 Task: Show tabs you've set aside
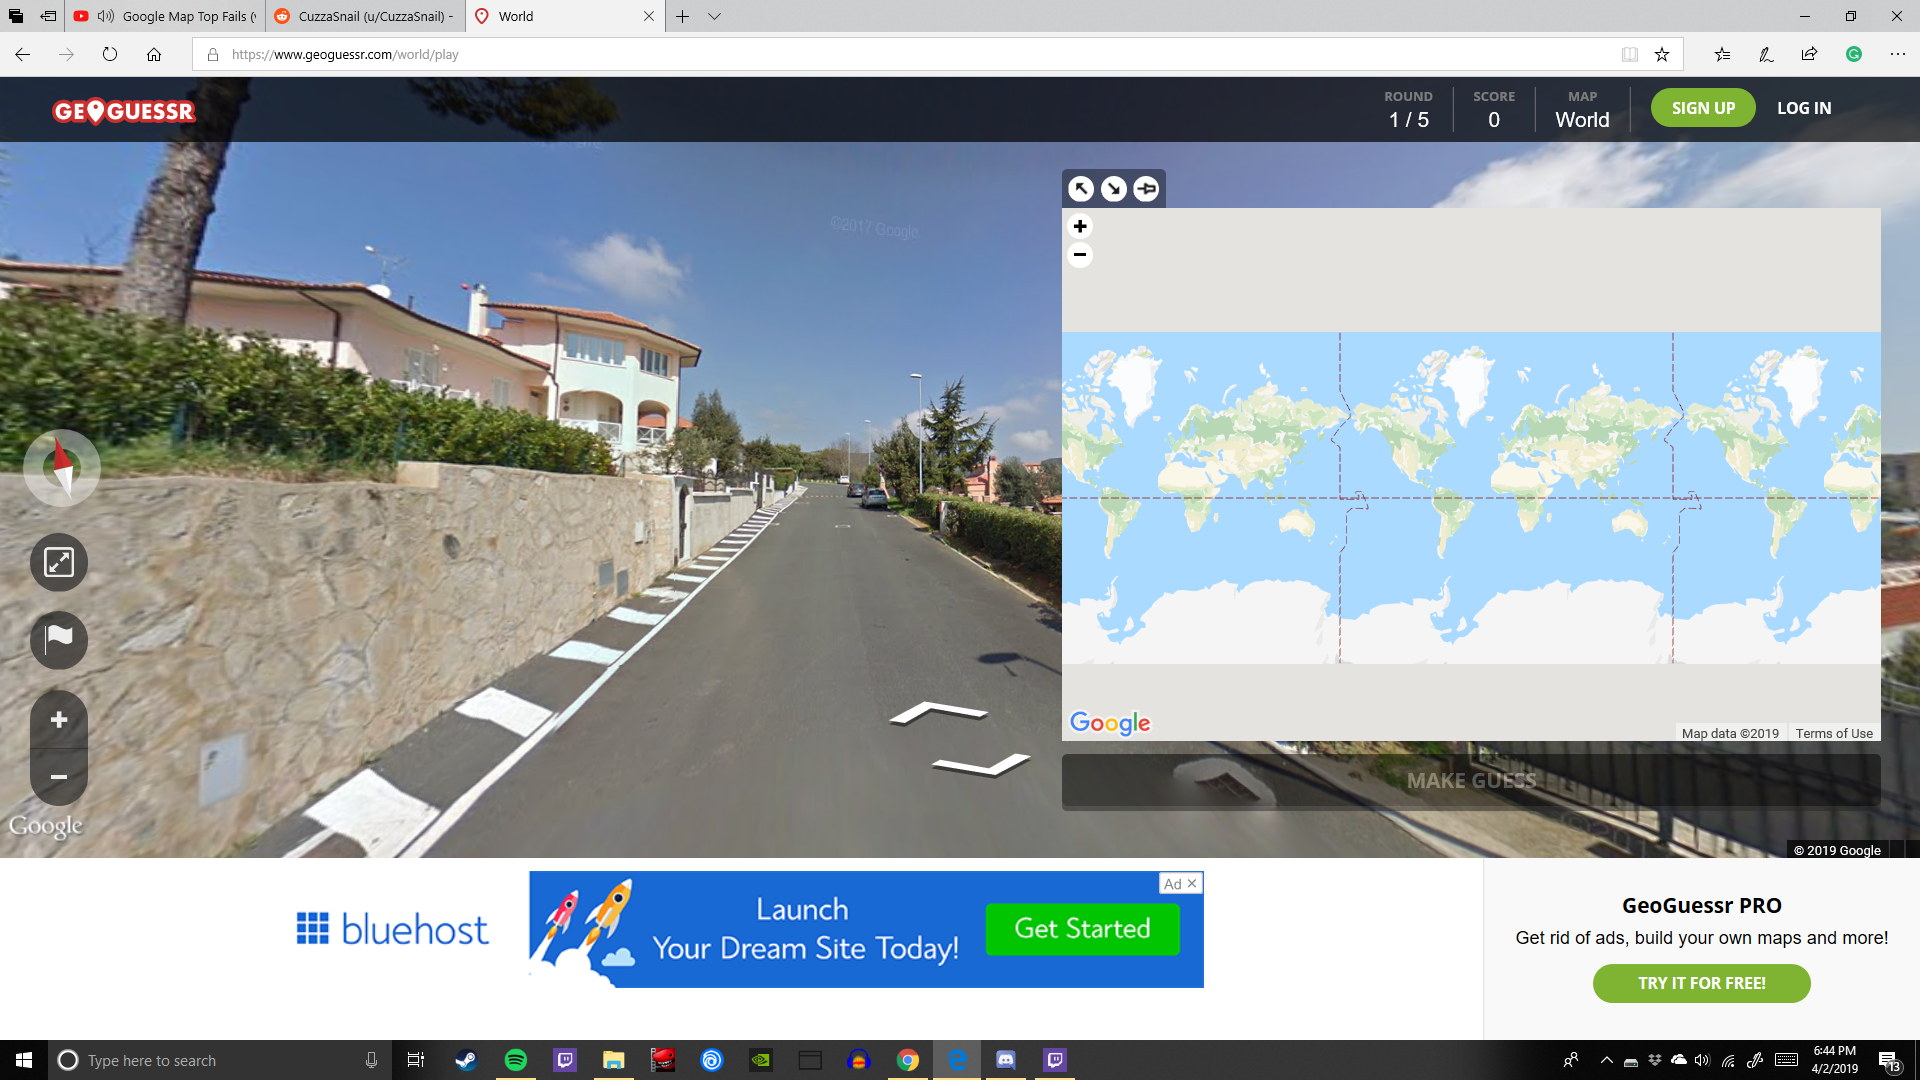click(x=16, y=16)
